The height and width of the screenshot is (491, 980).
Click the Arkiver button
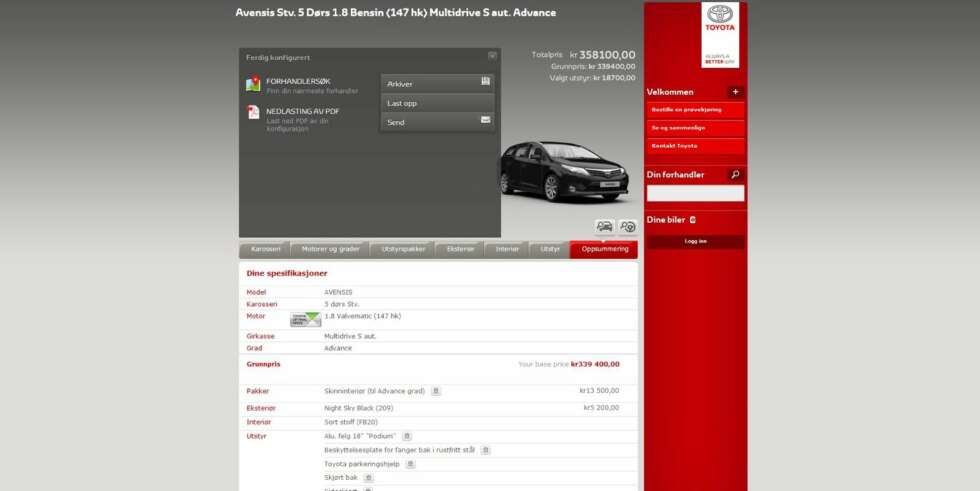(x=438, y=84)
